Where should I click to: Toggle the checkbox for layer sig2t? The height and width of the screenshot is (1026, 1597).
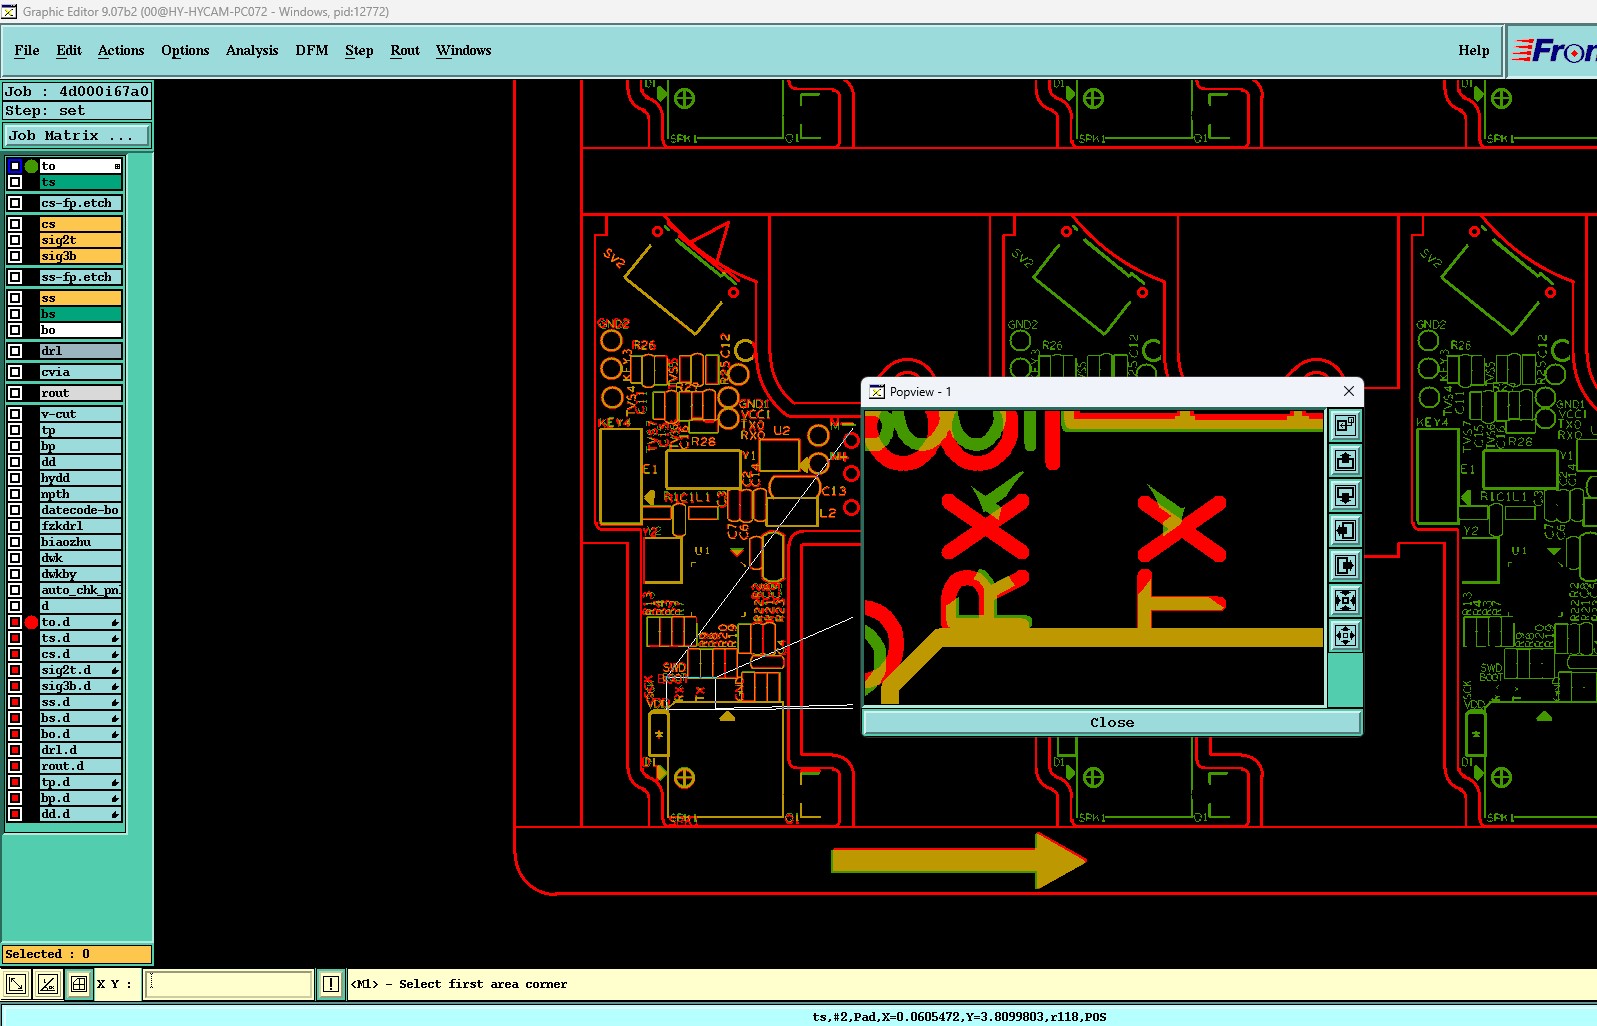(x=15, y=240)
